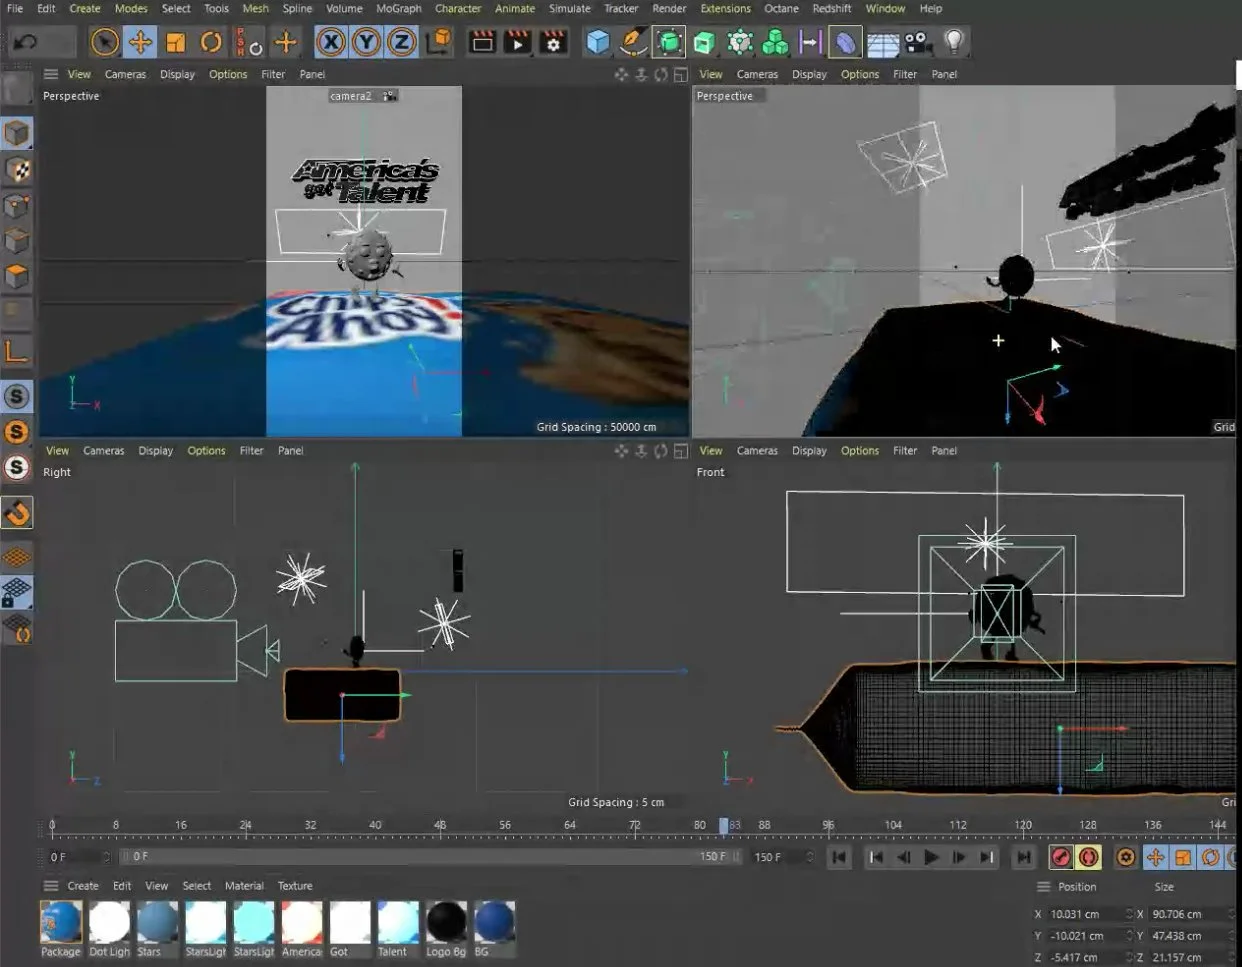Open the Render menu

[x=669, y=8]
